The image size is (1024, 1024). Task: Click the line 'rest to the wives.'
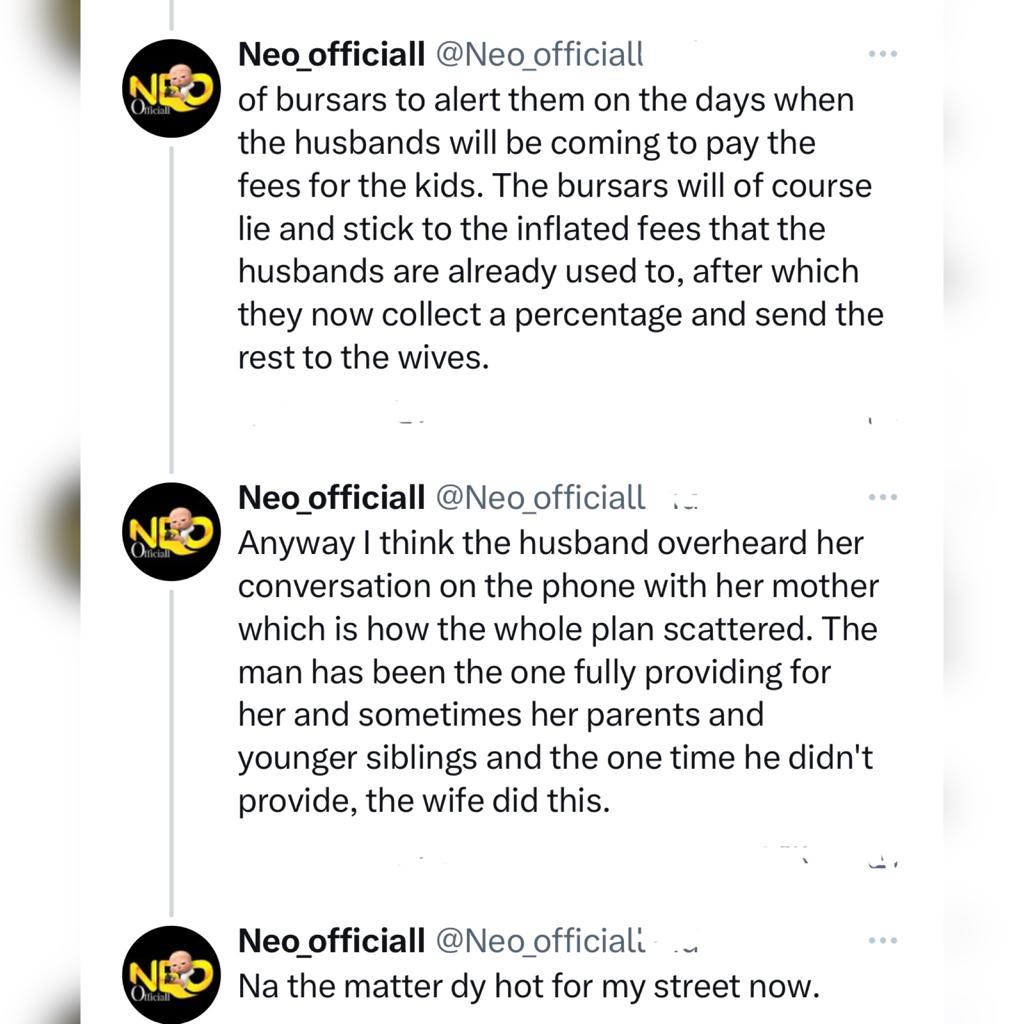(364, 358)
